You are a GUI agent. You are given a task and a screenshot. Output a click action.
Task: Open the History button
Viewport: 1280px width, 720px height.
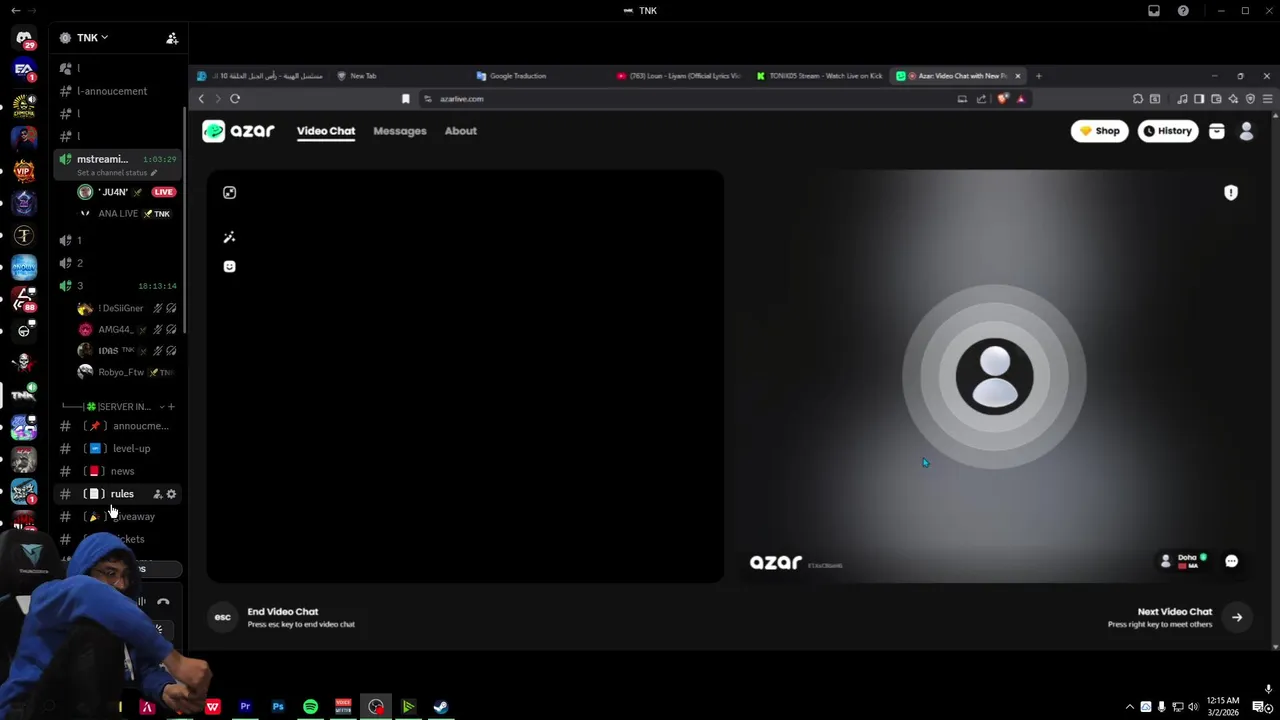(1168, 131)
